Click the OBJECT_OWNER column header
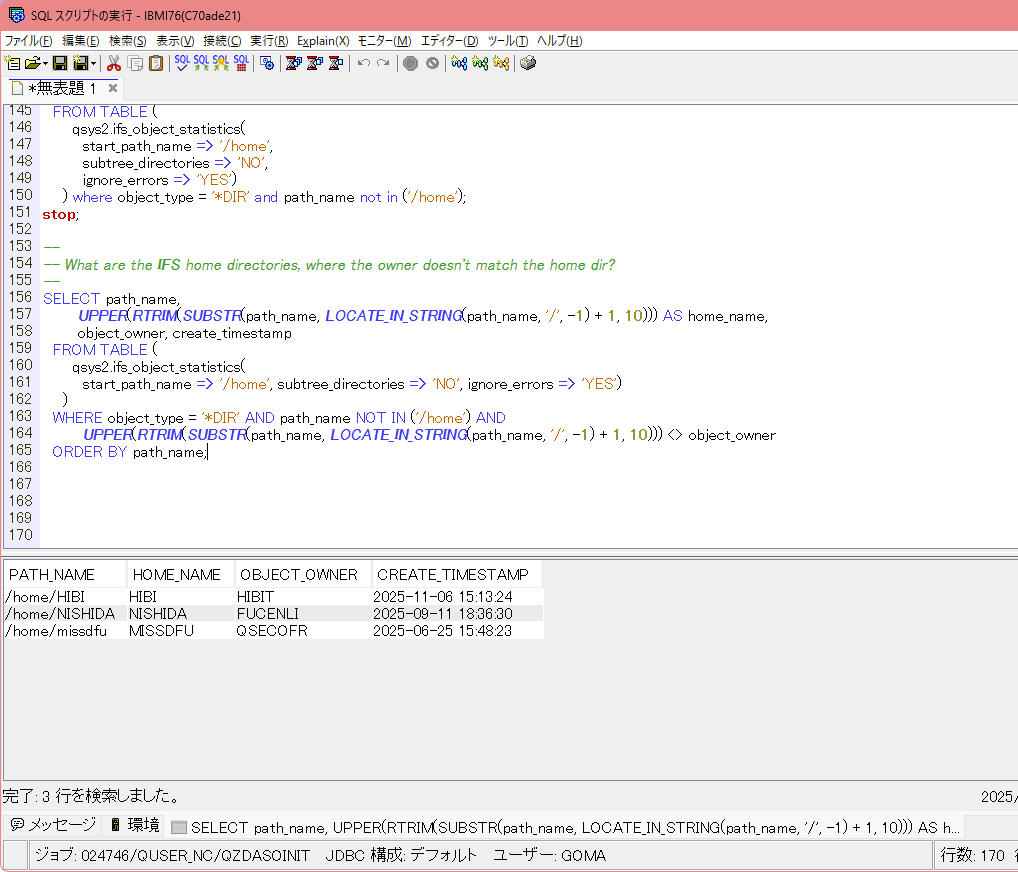This screenshot has width=1018, height=872. pos(303,575)
